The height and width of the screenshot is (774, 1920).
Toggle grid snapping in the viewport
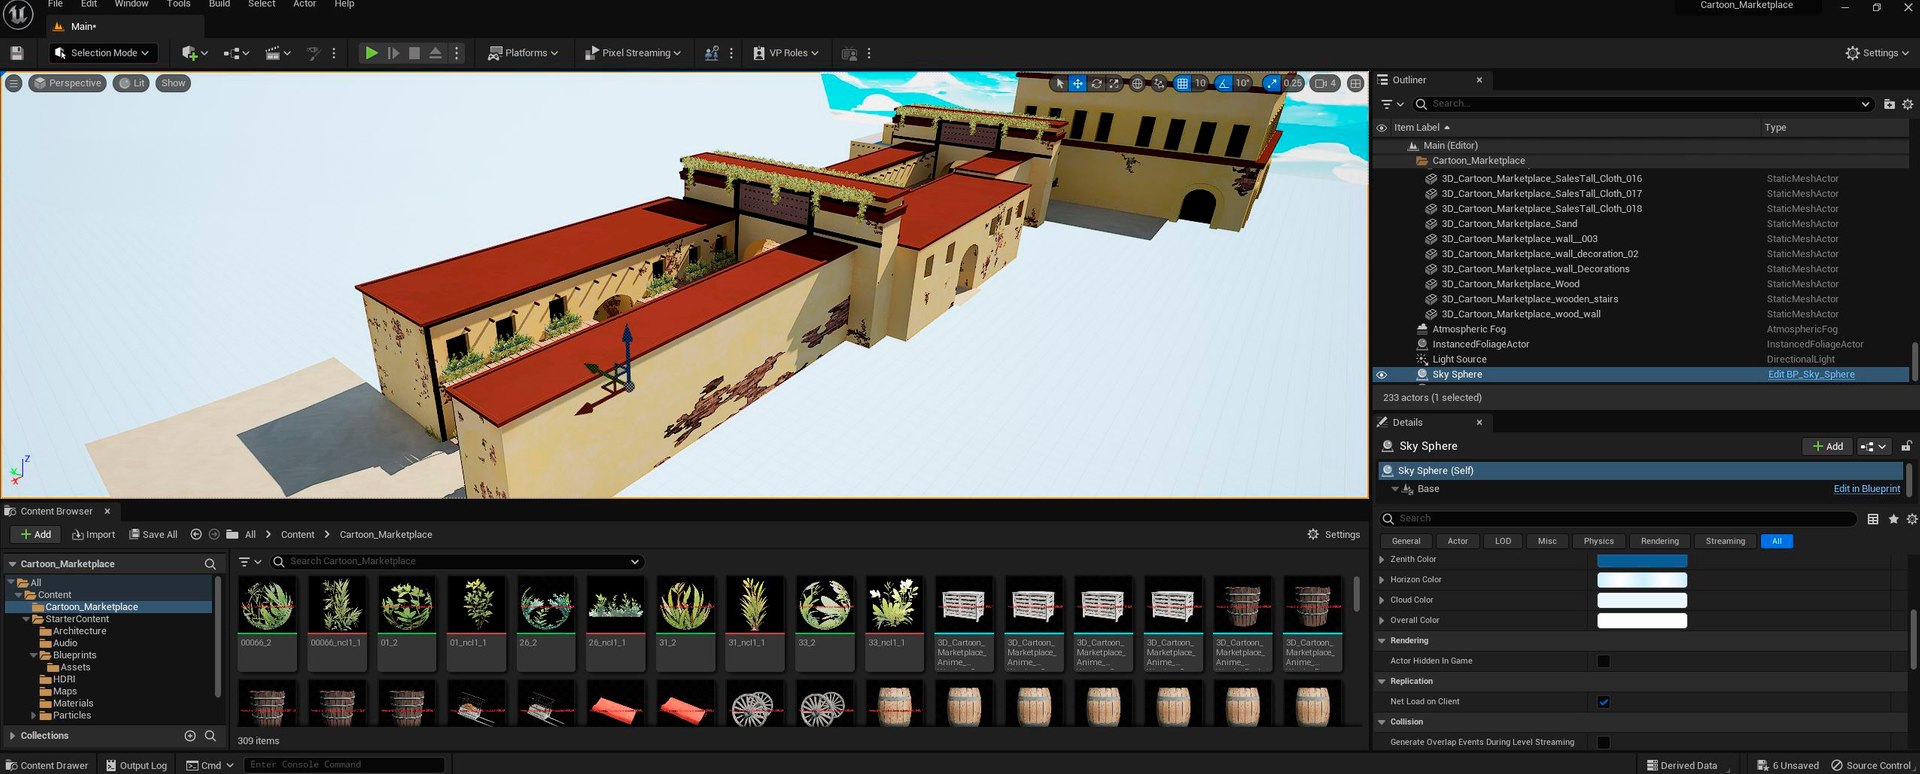click(1182, 83)
